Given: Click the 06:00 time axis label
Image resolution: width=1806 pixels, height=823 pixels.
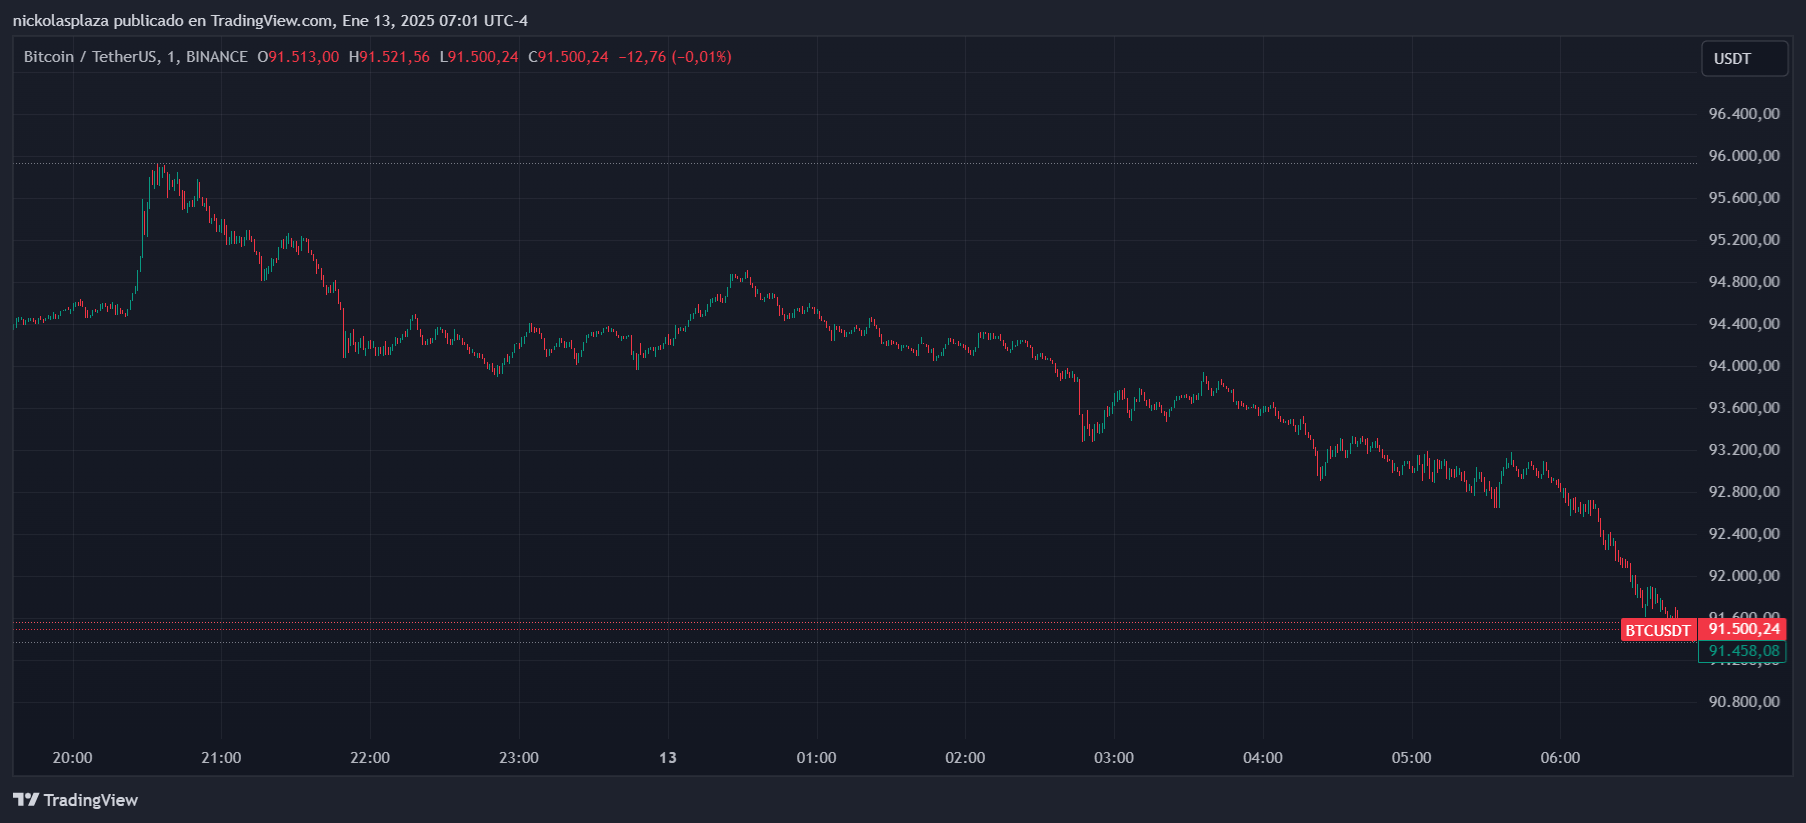Looking at the screenshot, I should (x=1561, y=758).
